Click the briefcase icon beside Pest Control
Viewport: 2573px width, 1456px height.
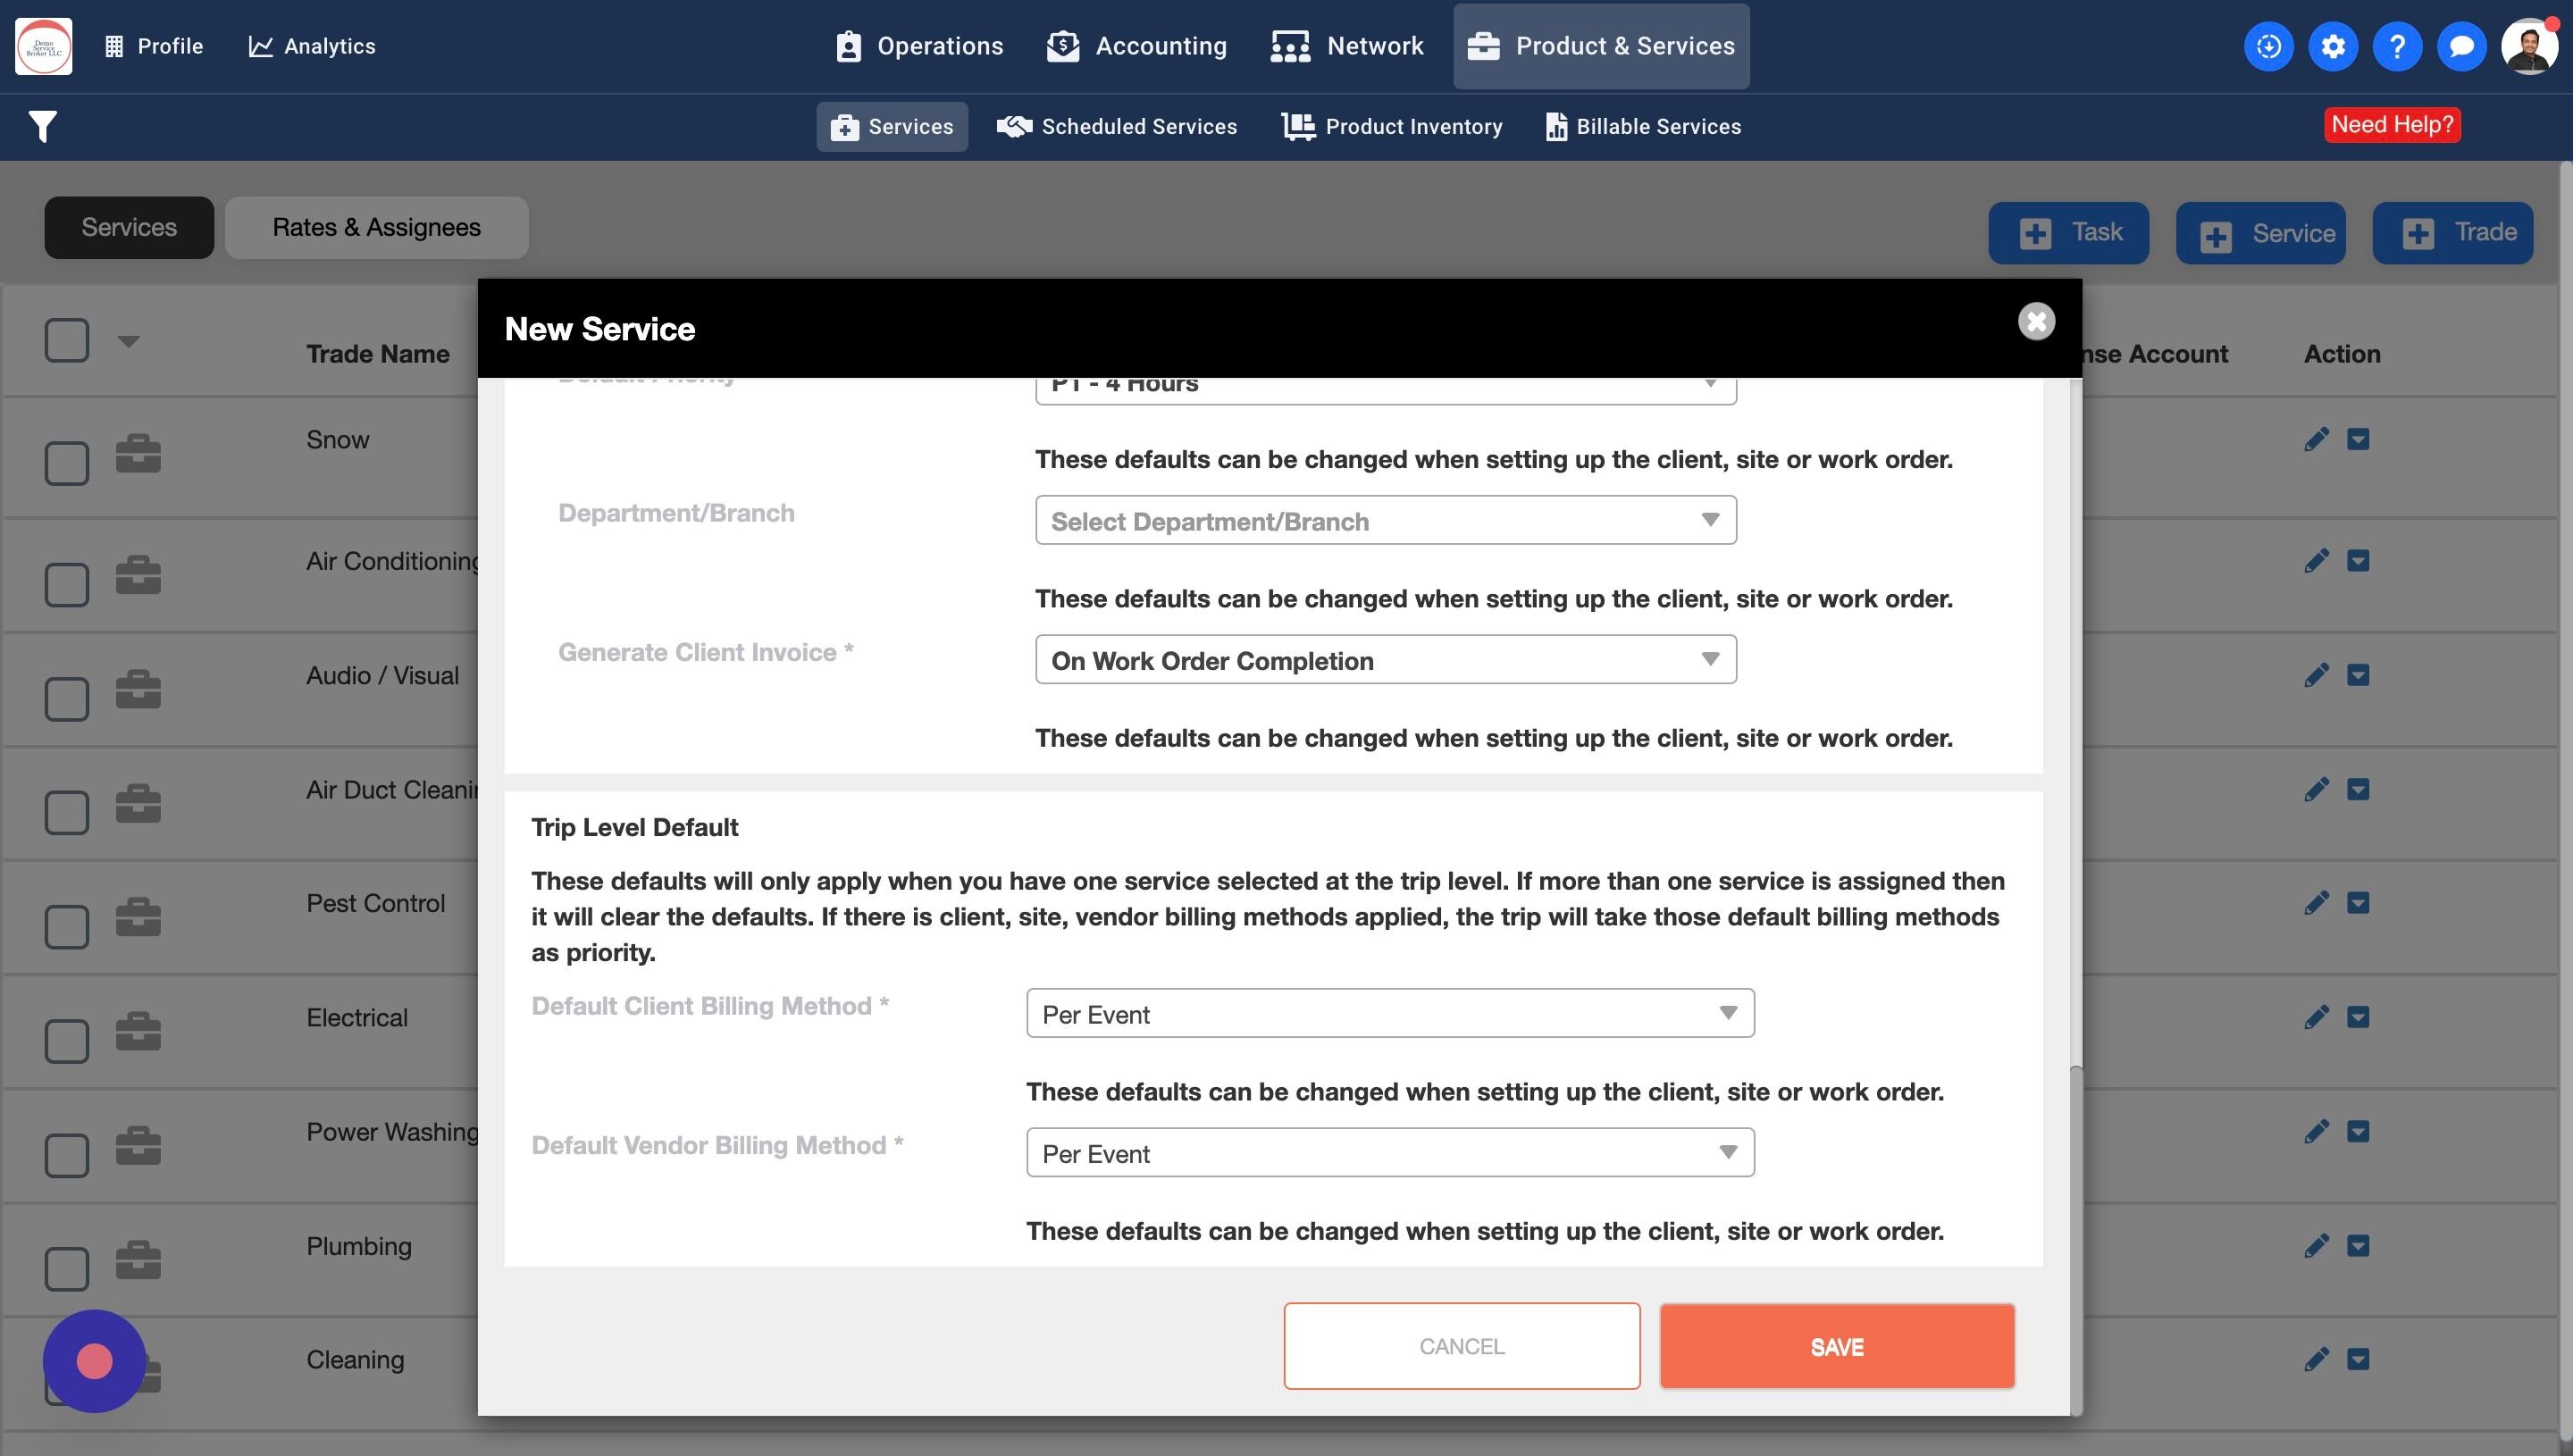138,916
